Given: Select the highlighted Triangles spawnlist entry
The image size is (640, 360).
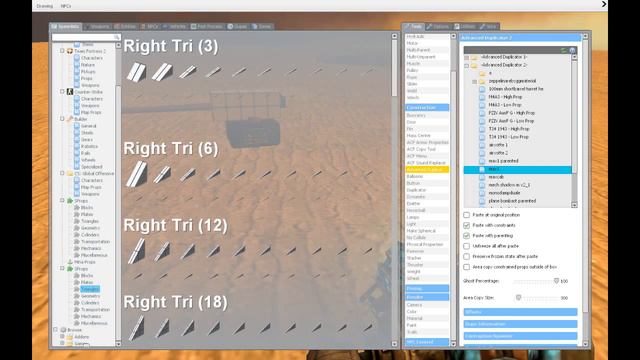Looking at the screenshot, I should 90,289.
